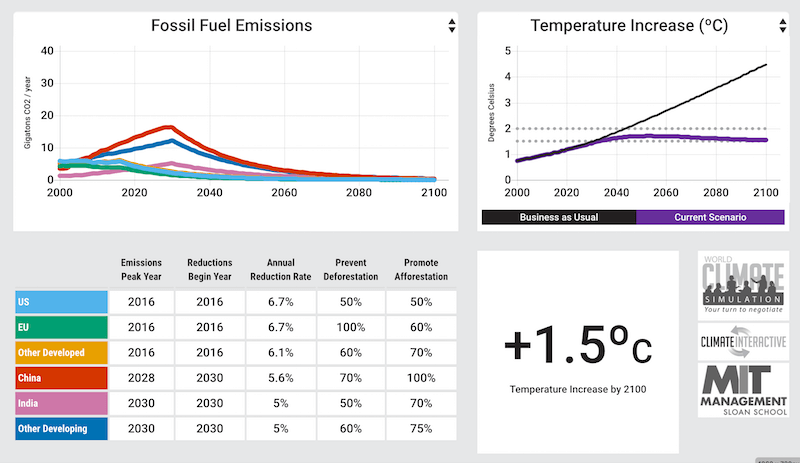The width and height of the screenshot is (800, 463).
Task: Select the US region row label
Action: [61, 302]
